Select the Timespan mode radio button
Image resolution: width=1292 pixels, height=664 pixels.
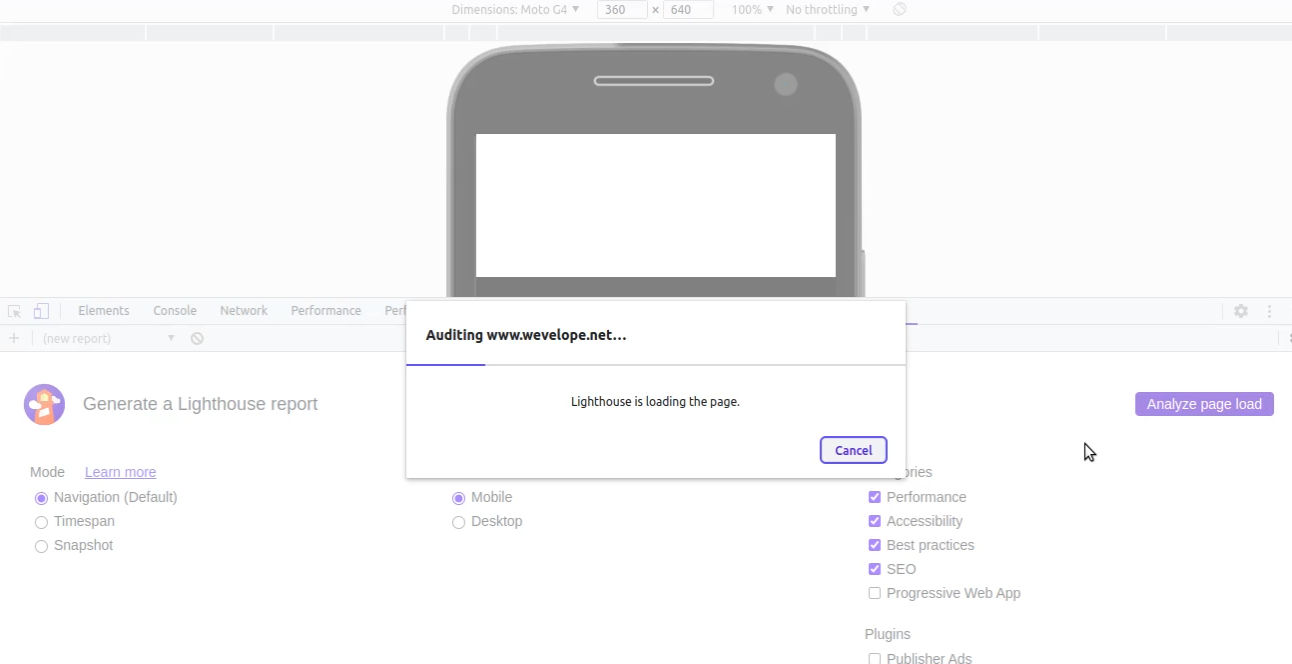[41, 522]
